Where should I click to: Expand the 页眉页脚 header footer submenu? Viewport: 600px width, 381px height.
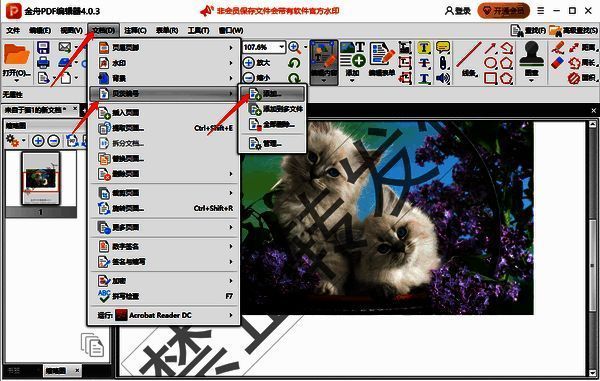tap(165, 47)
